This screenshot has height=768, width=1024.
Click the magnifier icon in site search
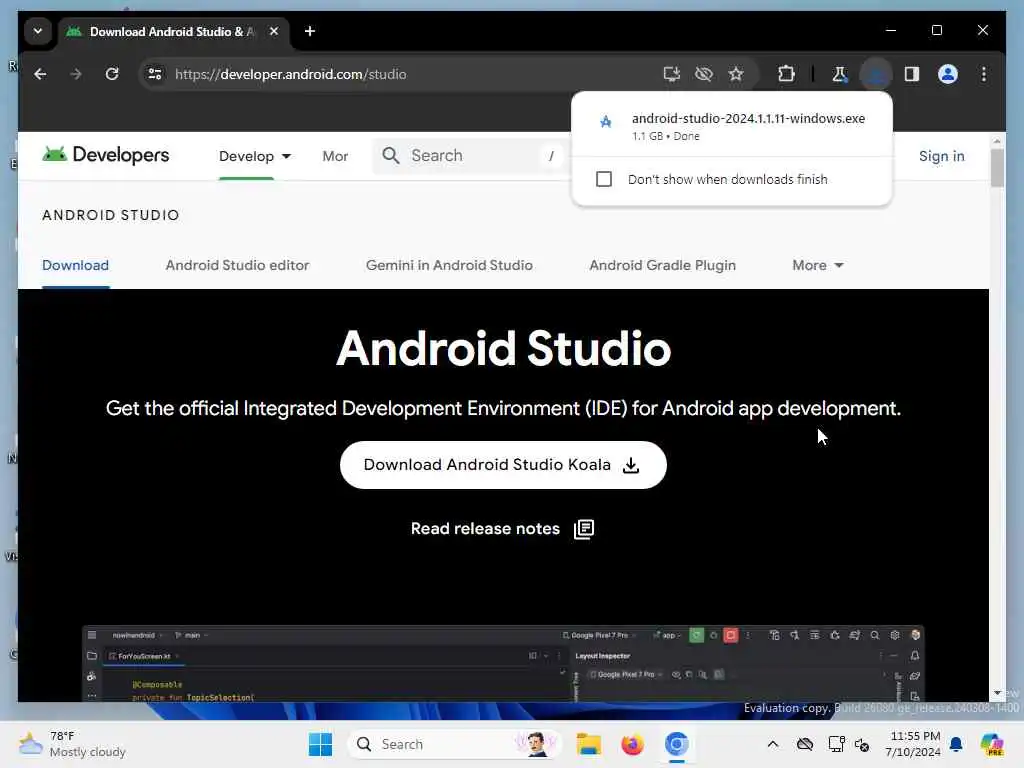391,155
